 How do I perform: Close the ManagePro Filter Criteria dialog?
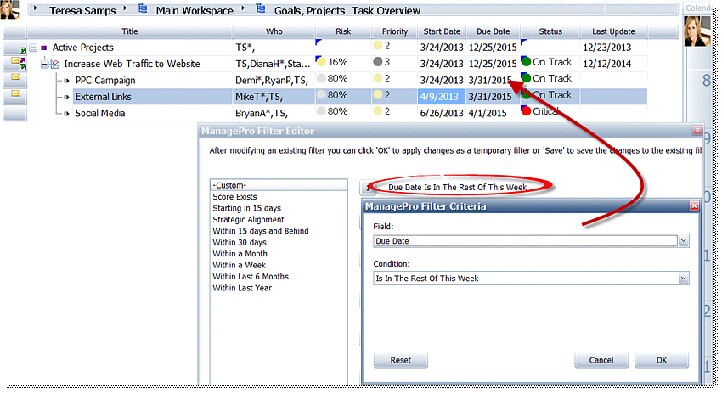pyautogui.click(x=694, y=206)
